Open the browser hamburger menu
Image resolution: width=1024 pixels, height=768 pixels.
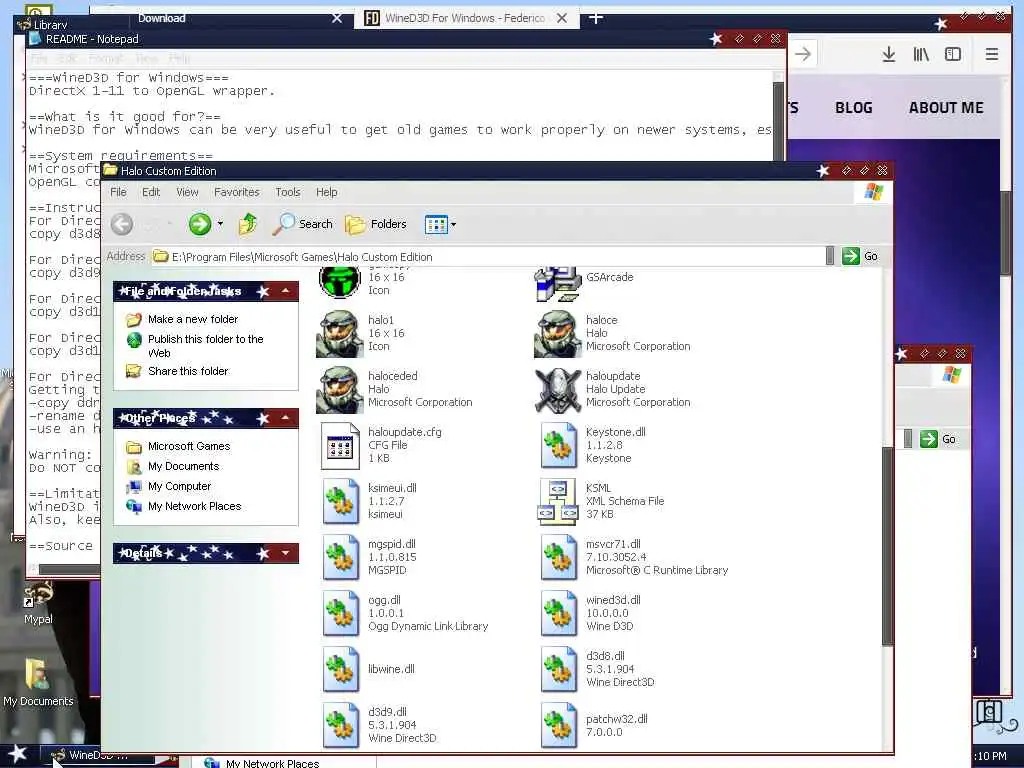click(992, 54)
